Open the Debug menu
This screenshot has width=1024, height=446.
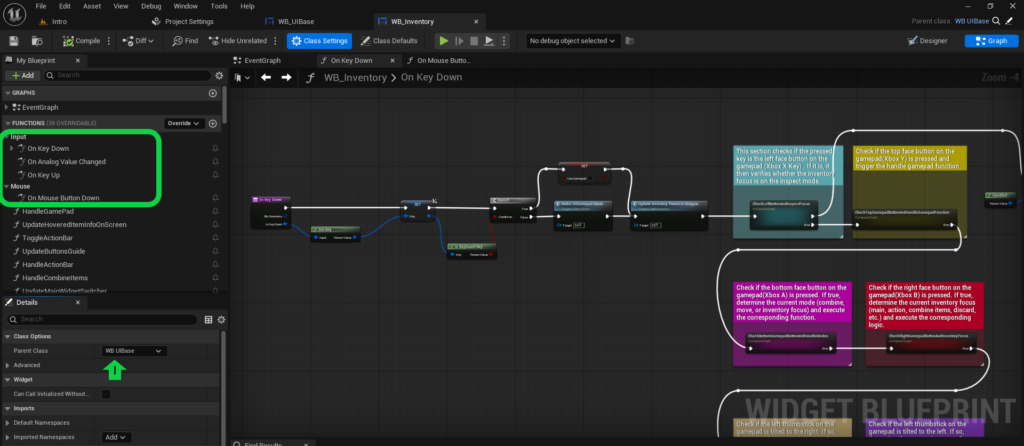(x=151, y=6)
